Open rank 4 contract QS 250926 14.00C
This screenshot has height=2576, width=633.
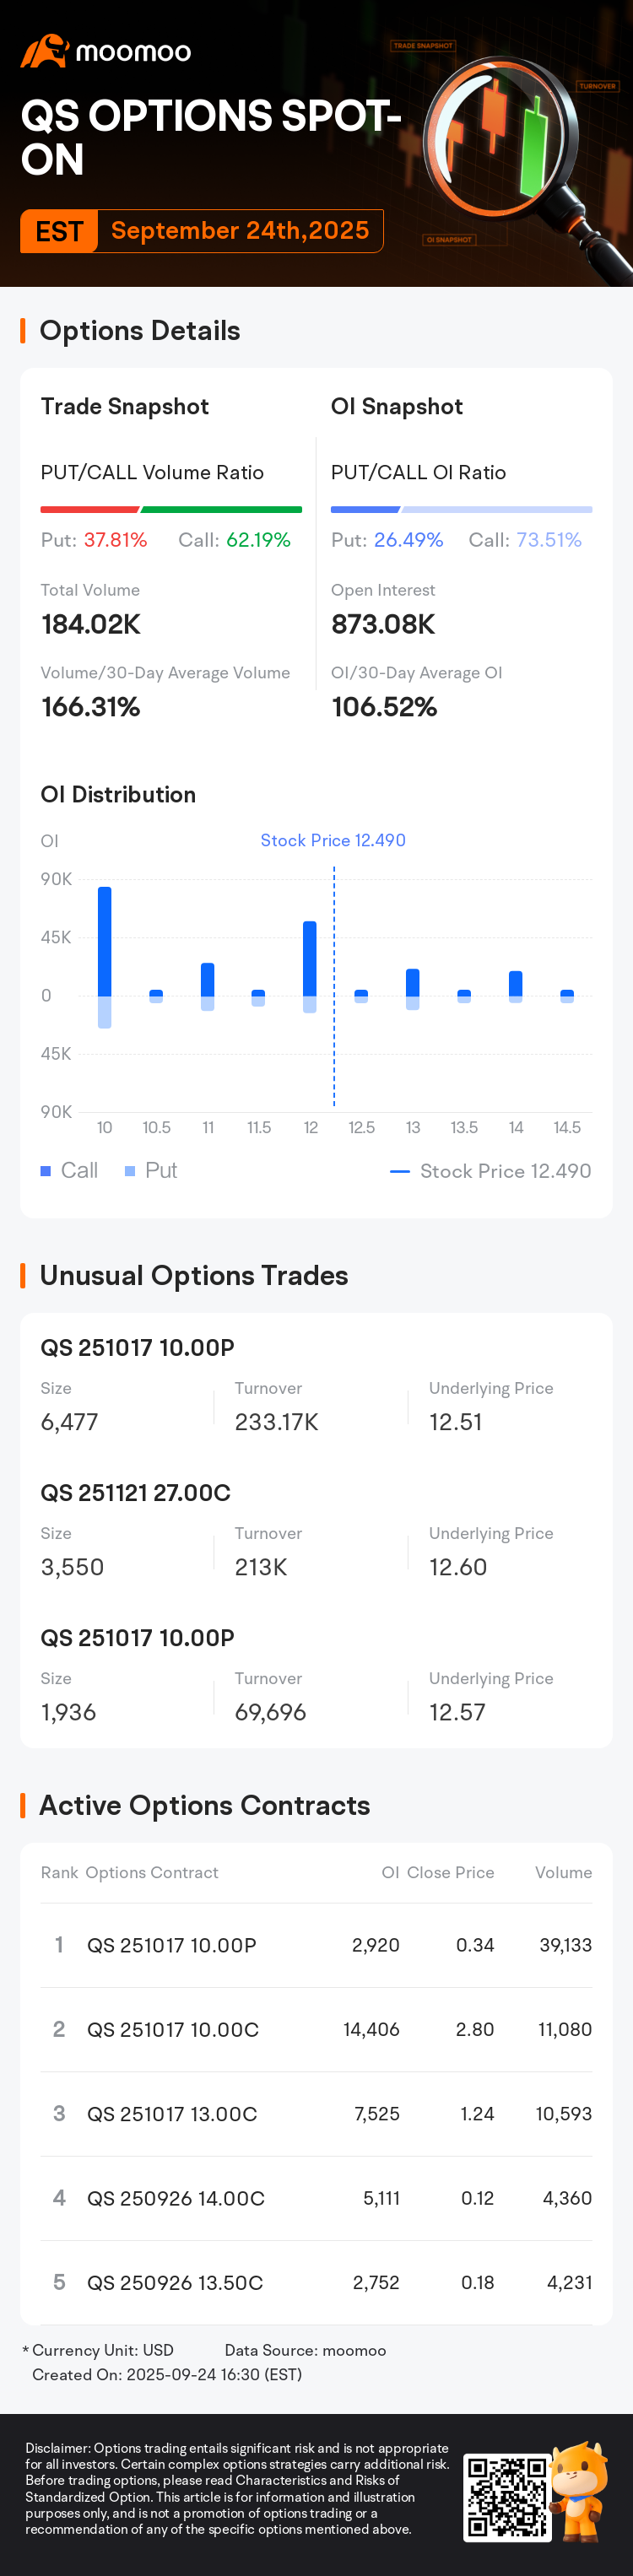pyautogui.click(x=176, y=2198)
